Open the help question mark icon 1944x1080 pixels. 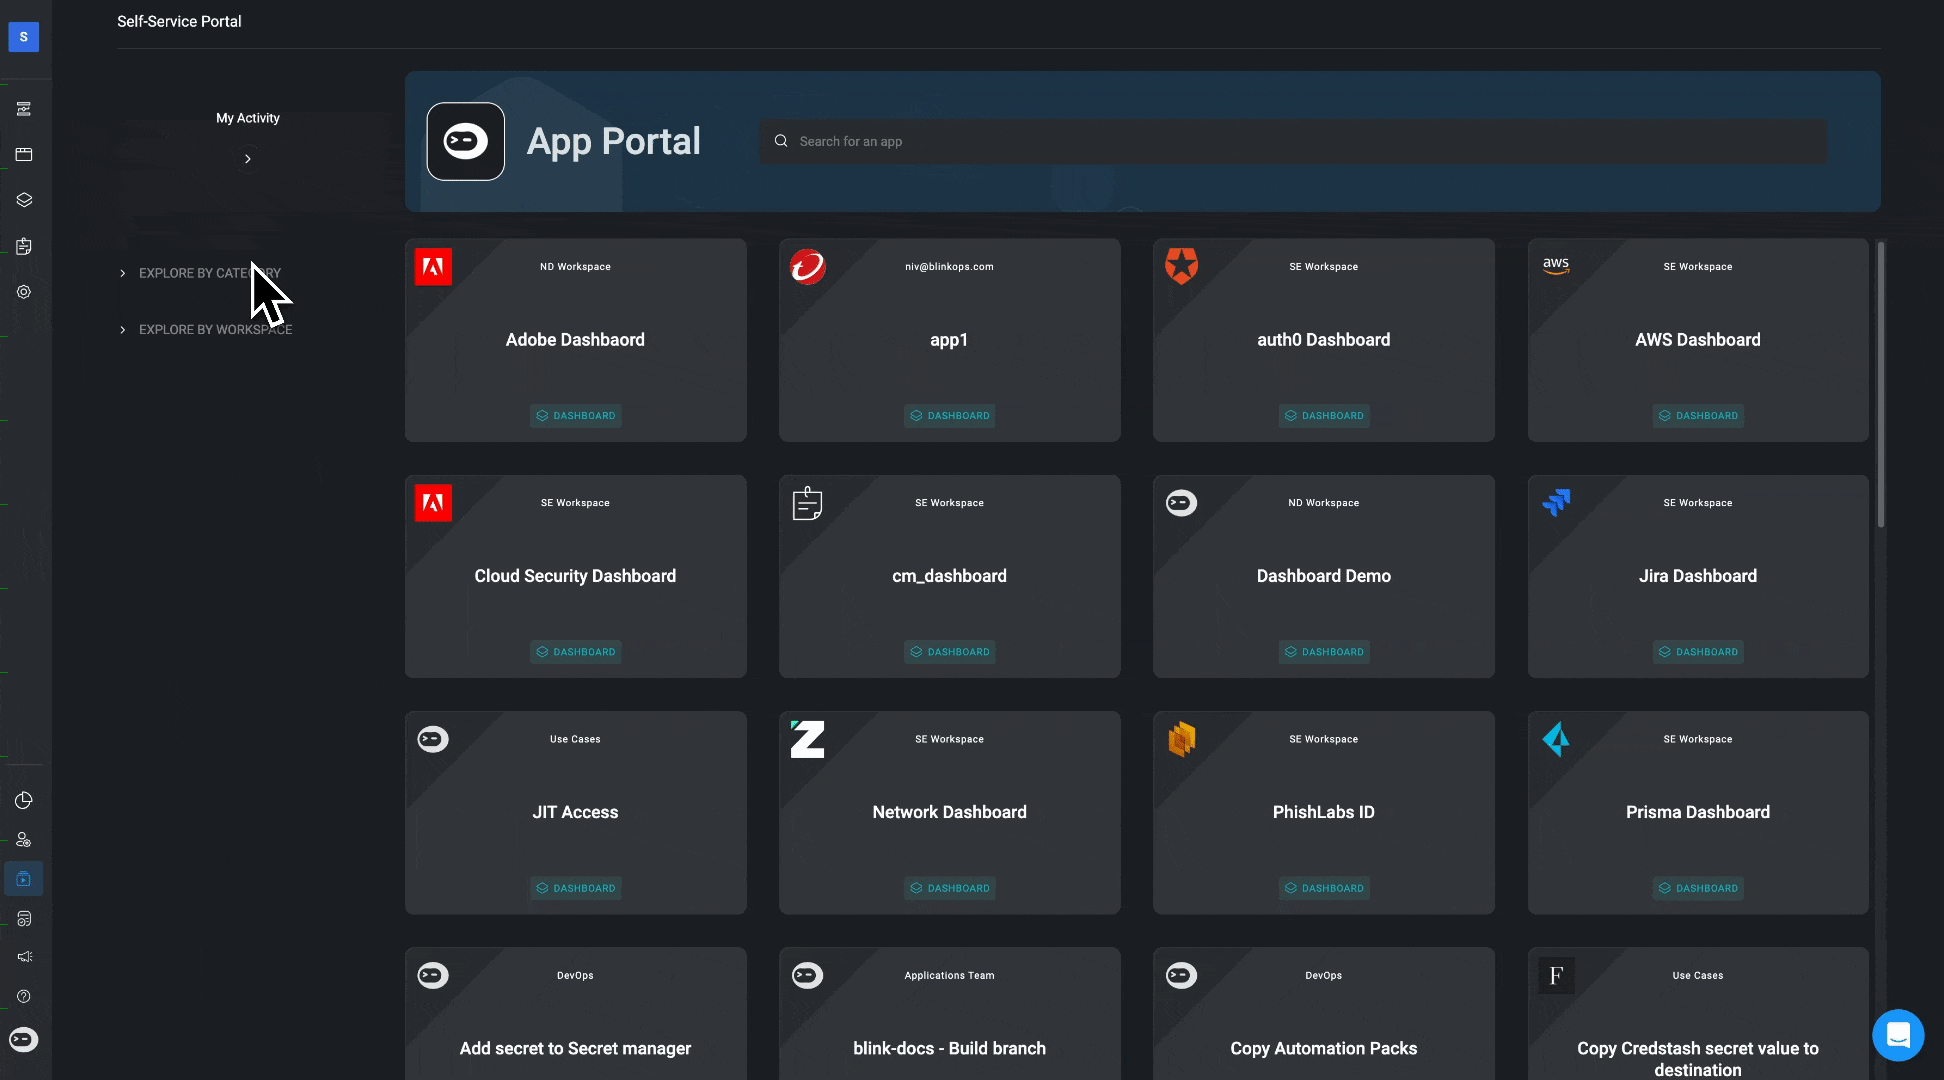point(24,996)
